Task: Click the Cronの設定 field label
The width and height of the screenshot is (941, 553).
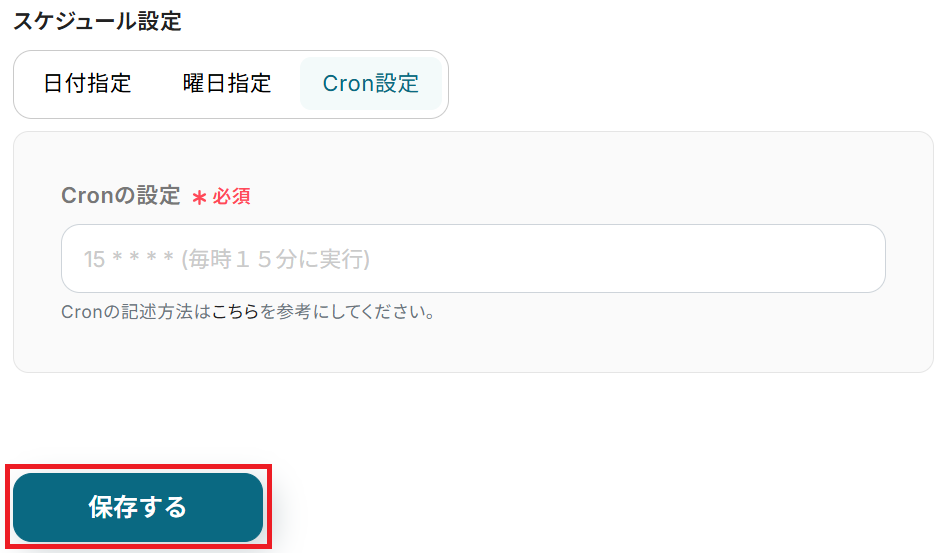Action: pos(121,196)
